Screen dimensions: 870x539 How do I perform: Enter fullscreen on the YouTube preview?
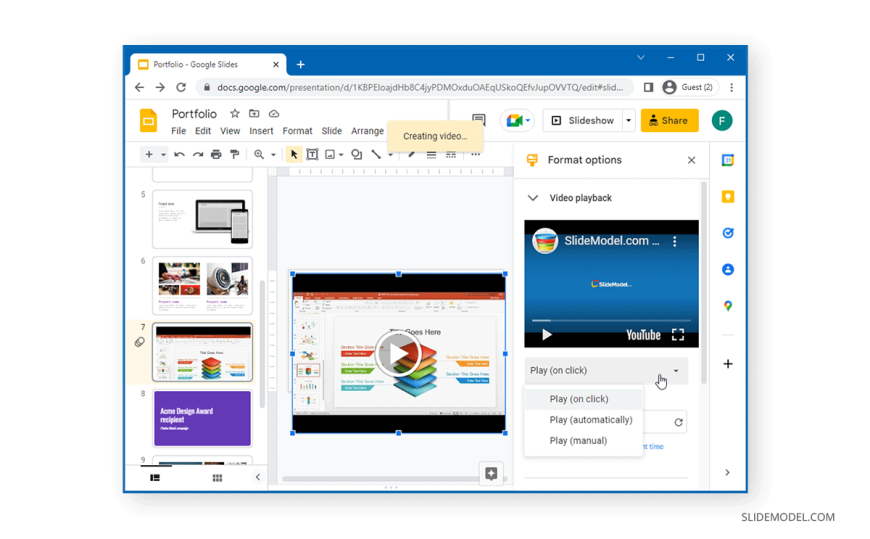(678, 335)
